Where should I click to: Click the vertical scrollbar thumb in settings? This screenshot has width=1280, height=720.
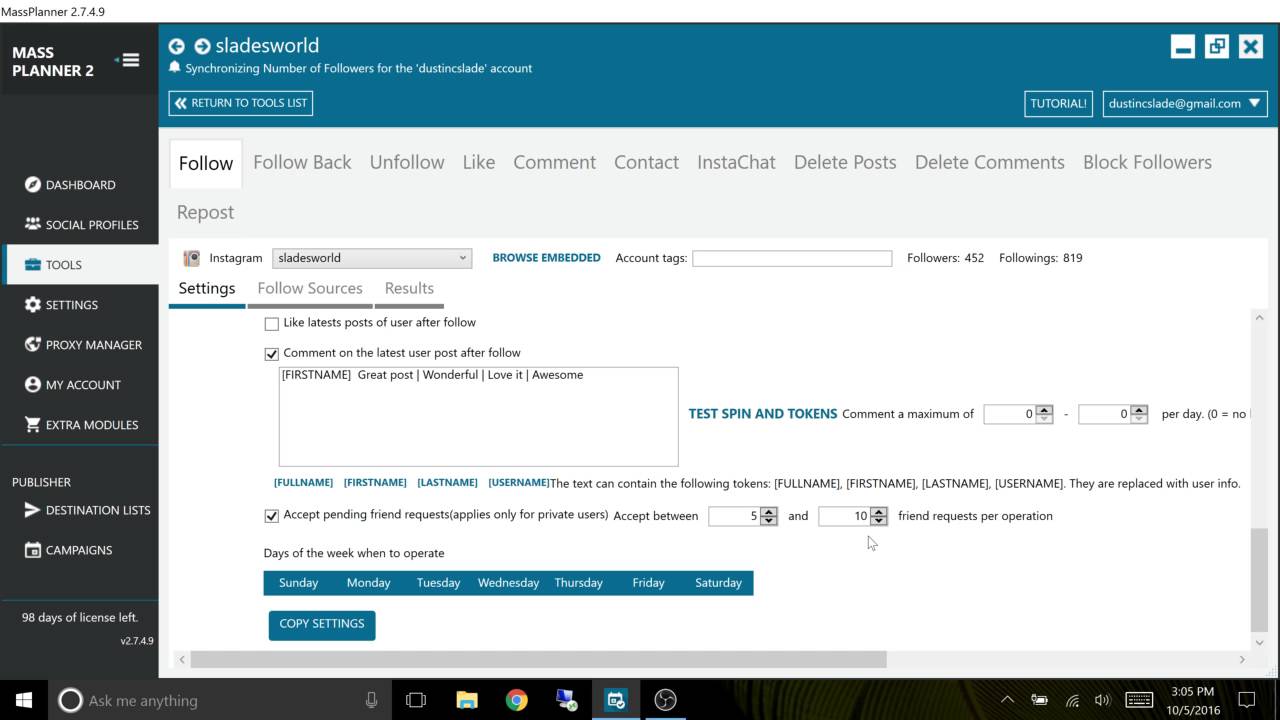coord(1259,578)
